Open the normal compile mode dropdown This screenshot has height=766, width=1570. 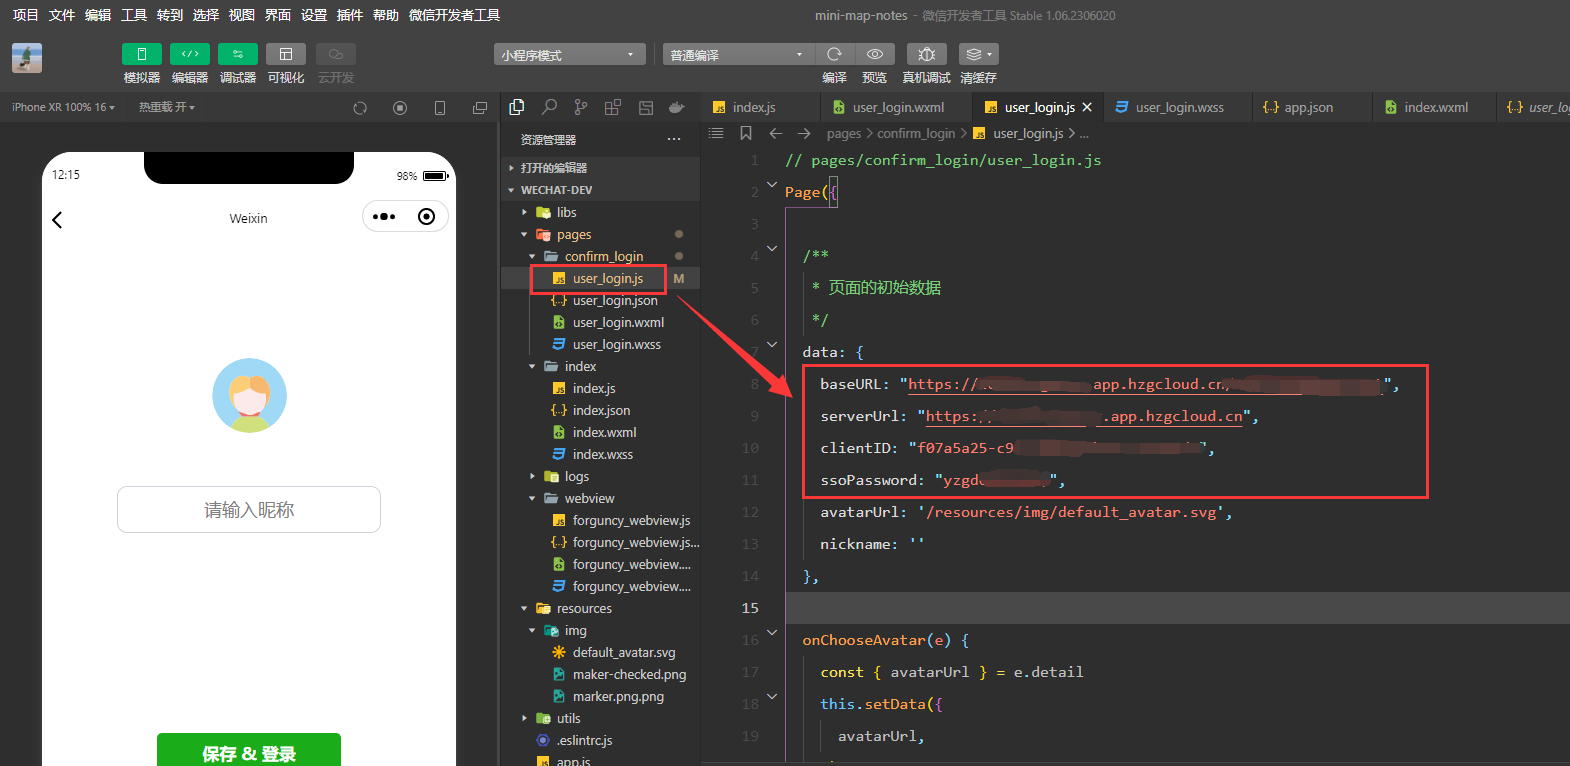[737, 54]
